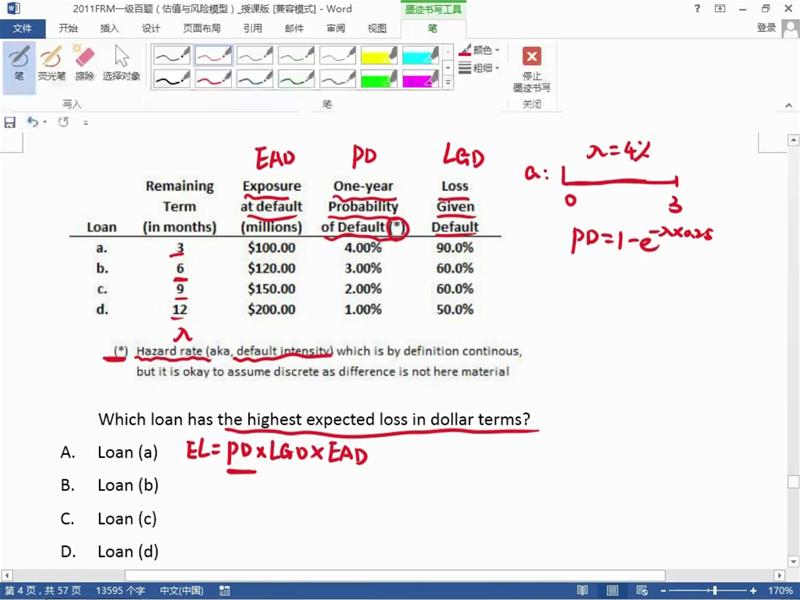Change language 中文(中国) in status bar
800x600 pixels.
point(181,590)
